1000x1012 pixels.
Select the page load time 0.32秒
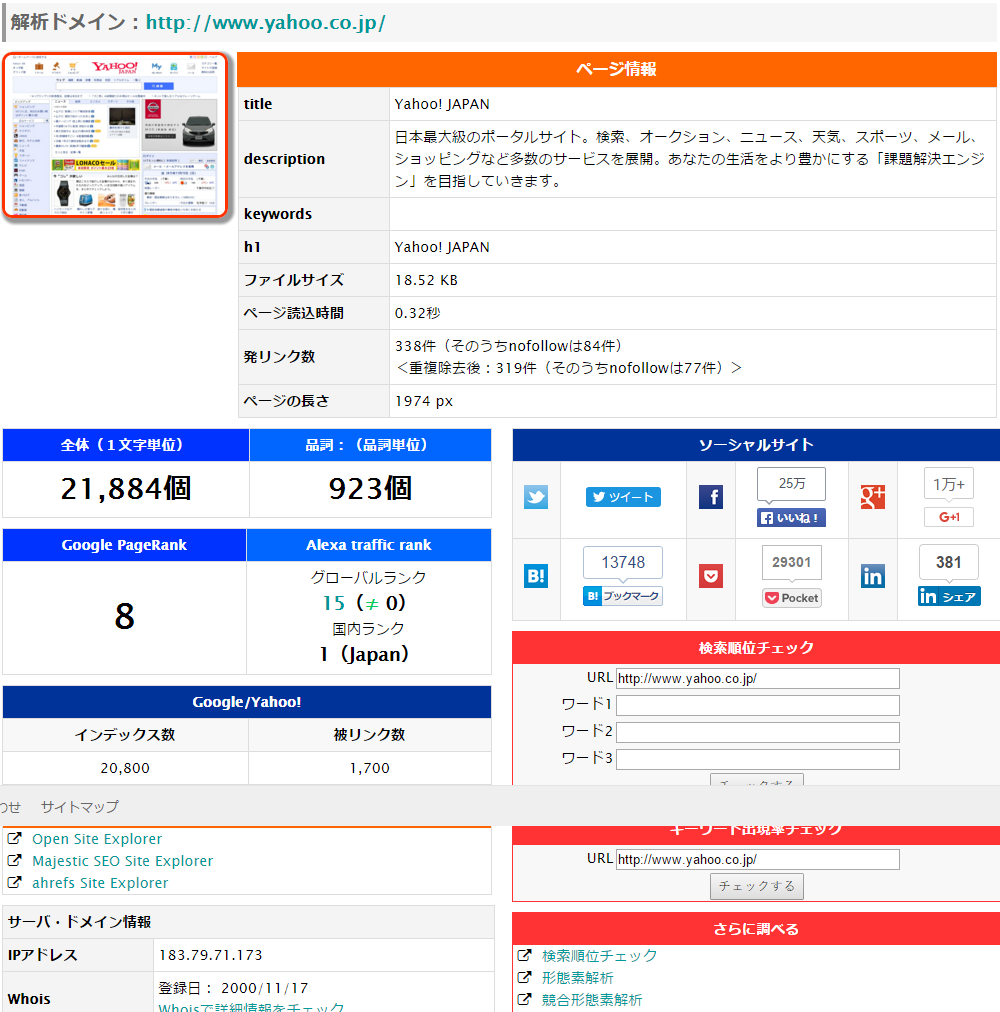click(x=418, y=313)
